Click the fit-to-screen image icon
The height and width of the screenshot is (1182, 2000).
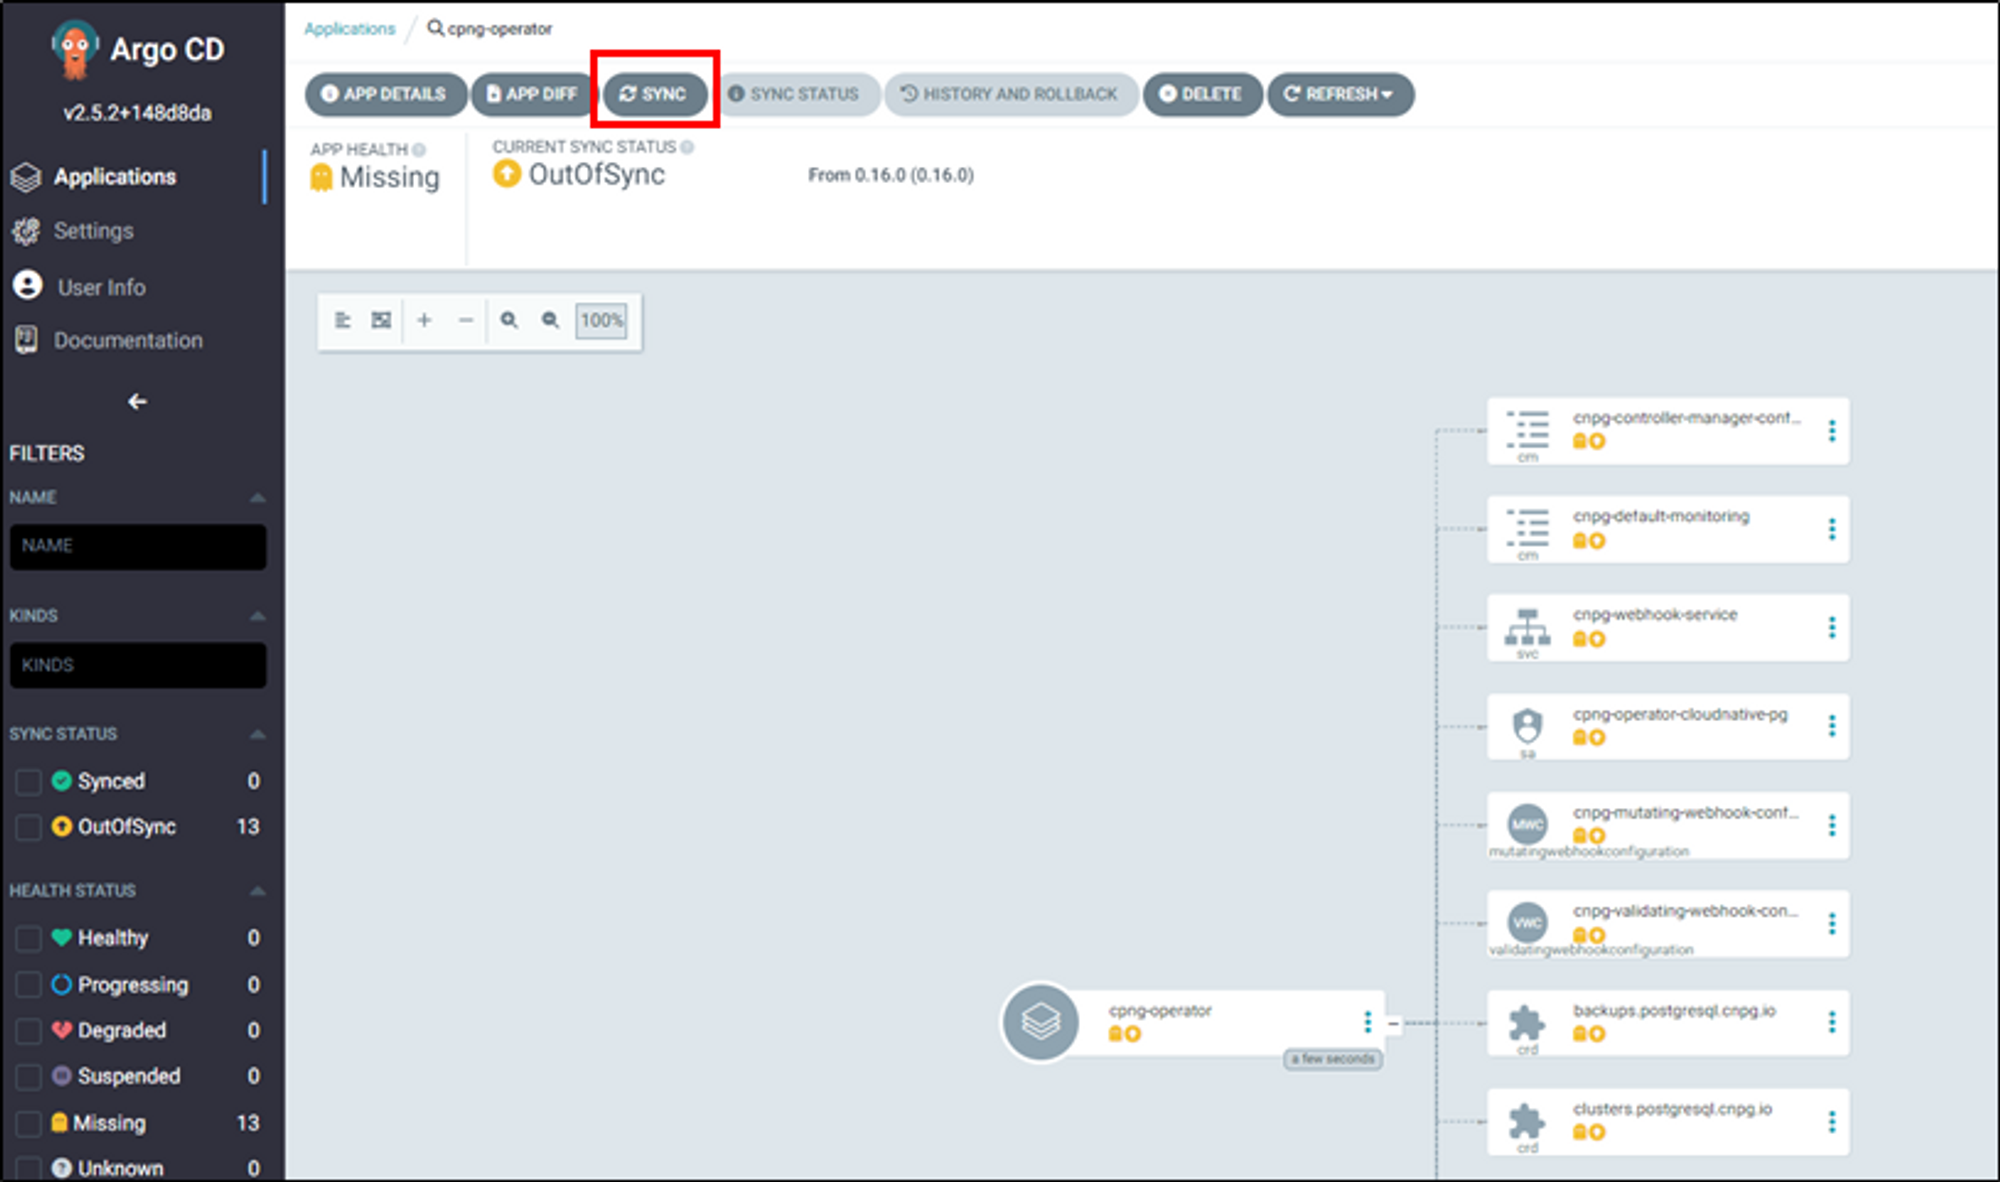coord(381,320)
